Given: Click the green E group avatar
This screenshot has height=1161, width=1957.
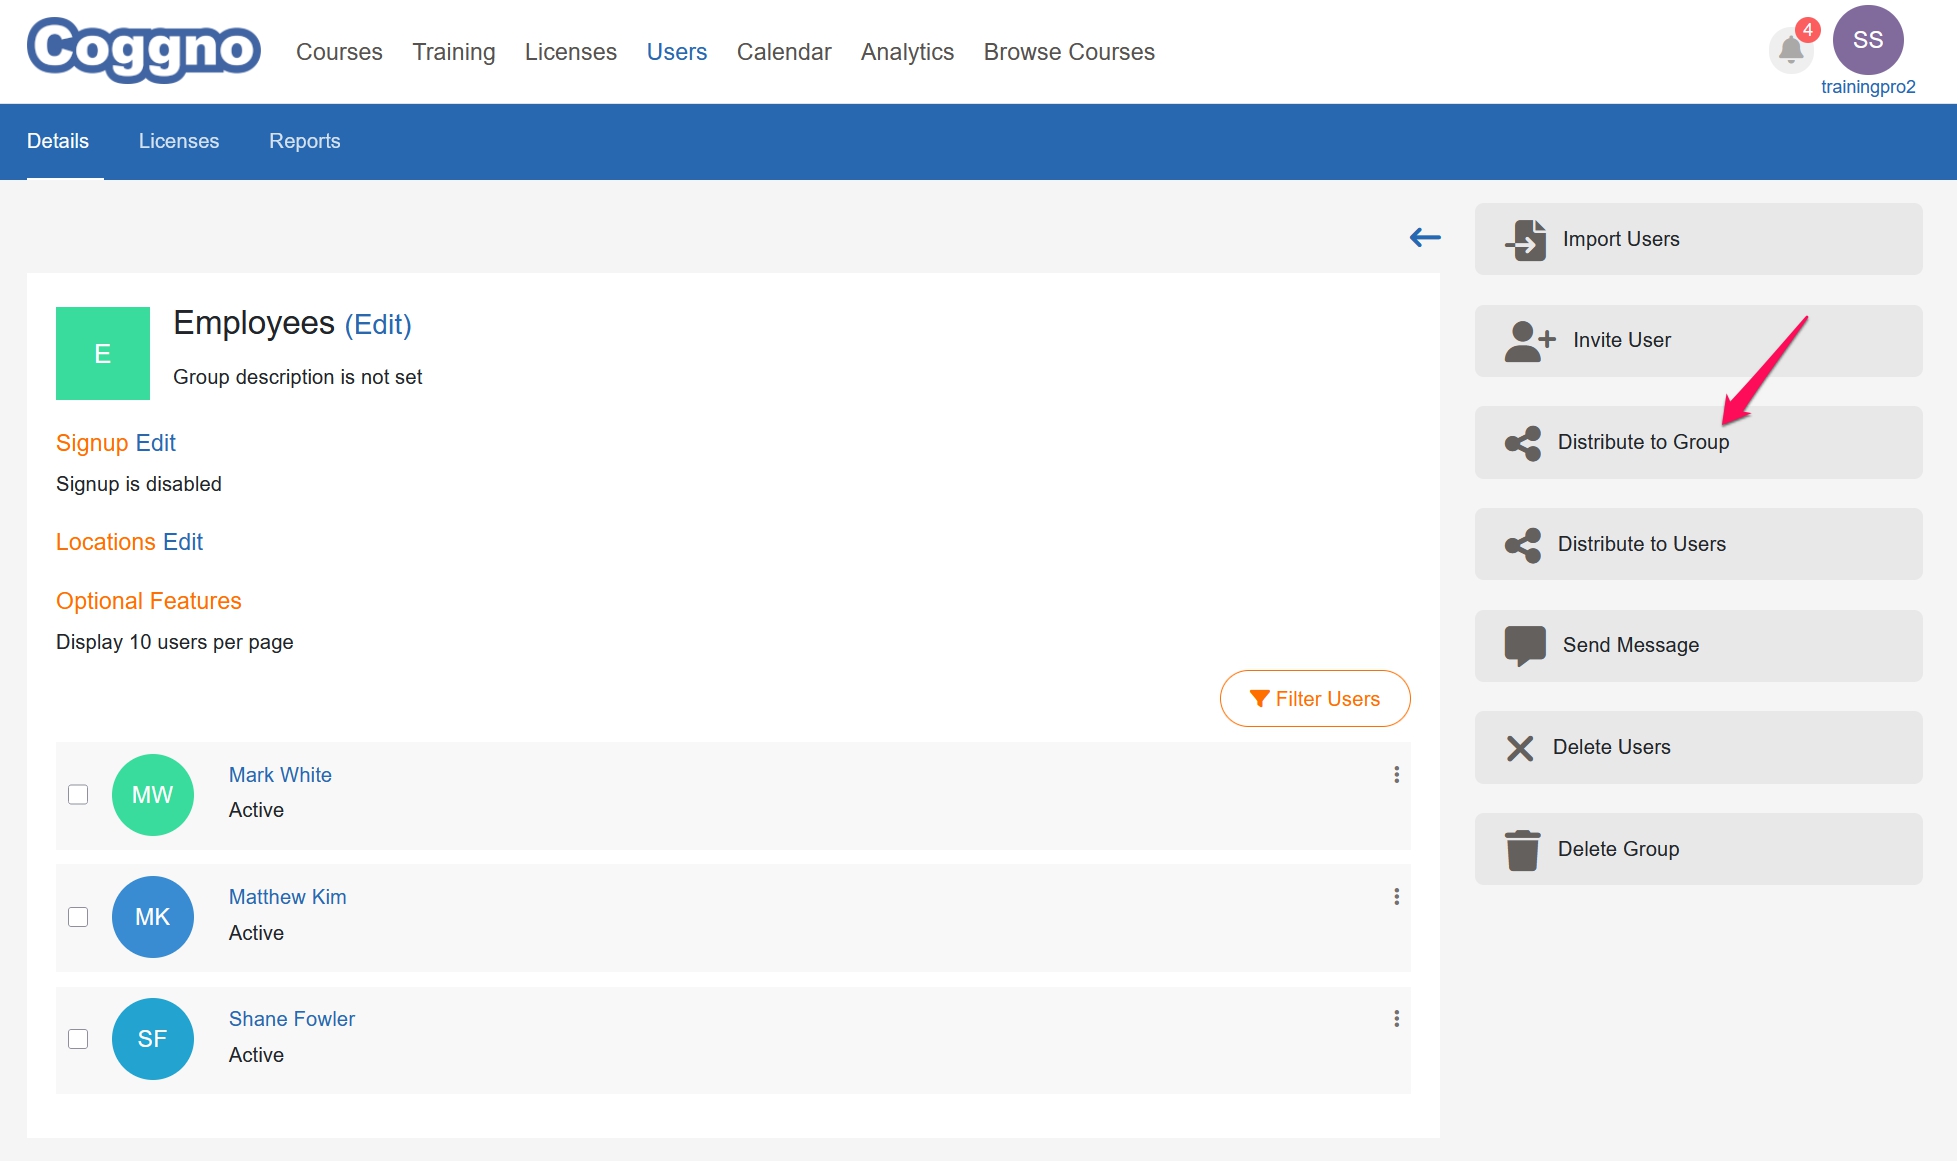Looking at the screenshot, I should 103,353.
